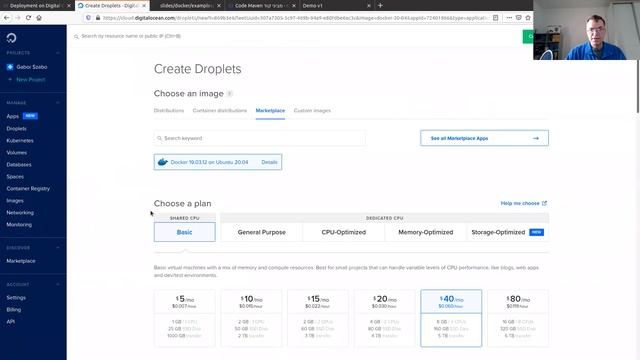Close the slides/docker browser tab
This screenshot has width=640, height=360.
(219, 6)
